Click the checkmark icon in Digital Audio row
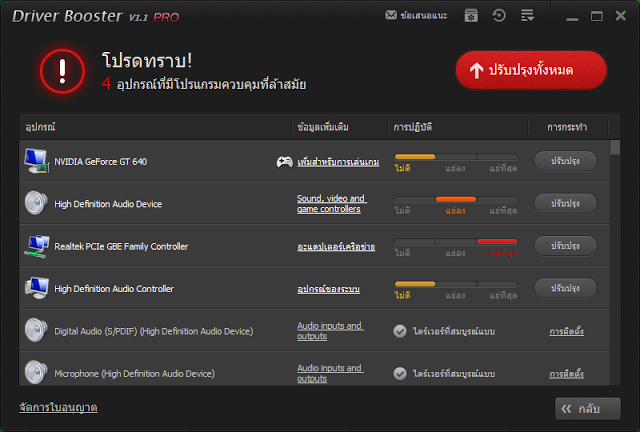Image resolution: width=640 pixels, height=432 pixels. [400, 331]
